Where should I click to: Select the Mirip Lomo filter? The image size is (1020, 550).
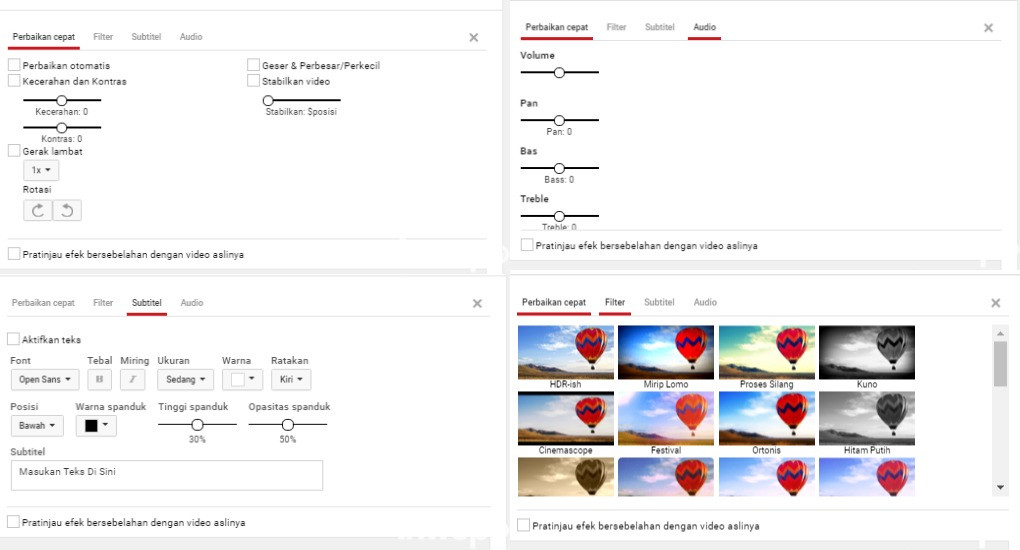coord(666,352)
